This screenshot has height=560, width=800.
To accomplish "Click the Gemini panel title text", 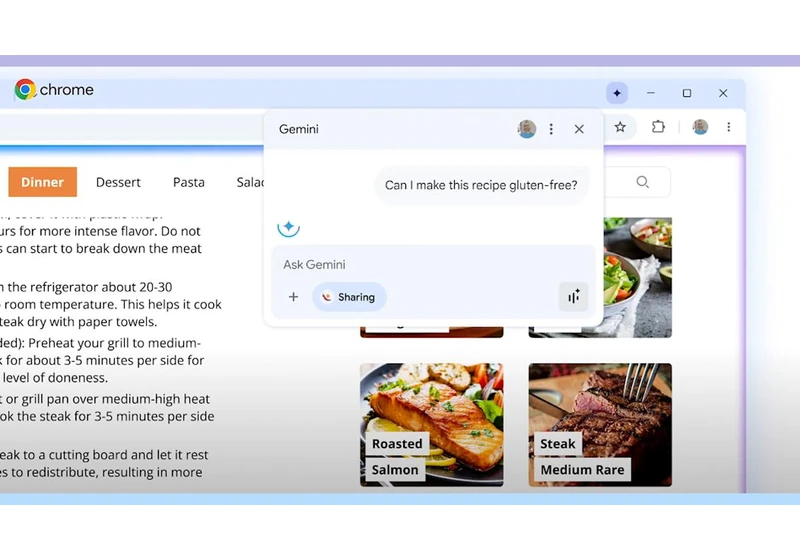I will point(299,129).
